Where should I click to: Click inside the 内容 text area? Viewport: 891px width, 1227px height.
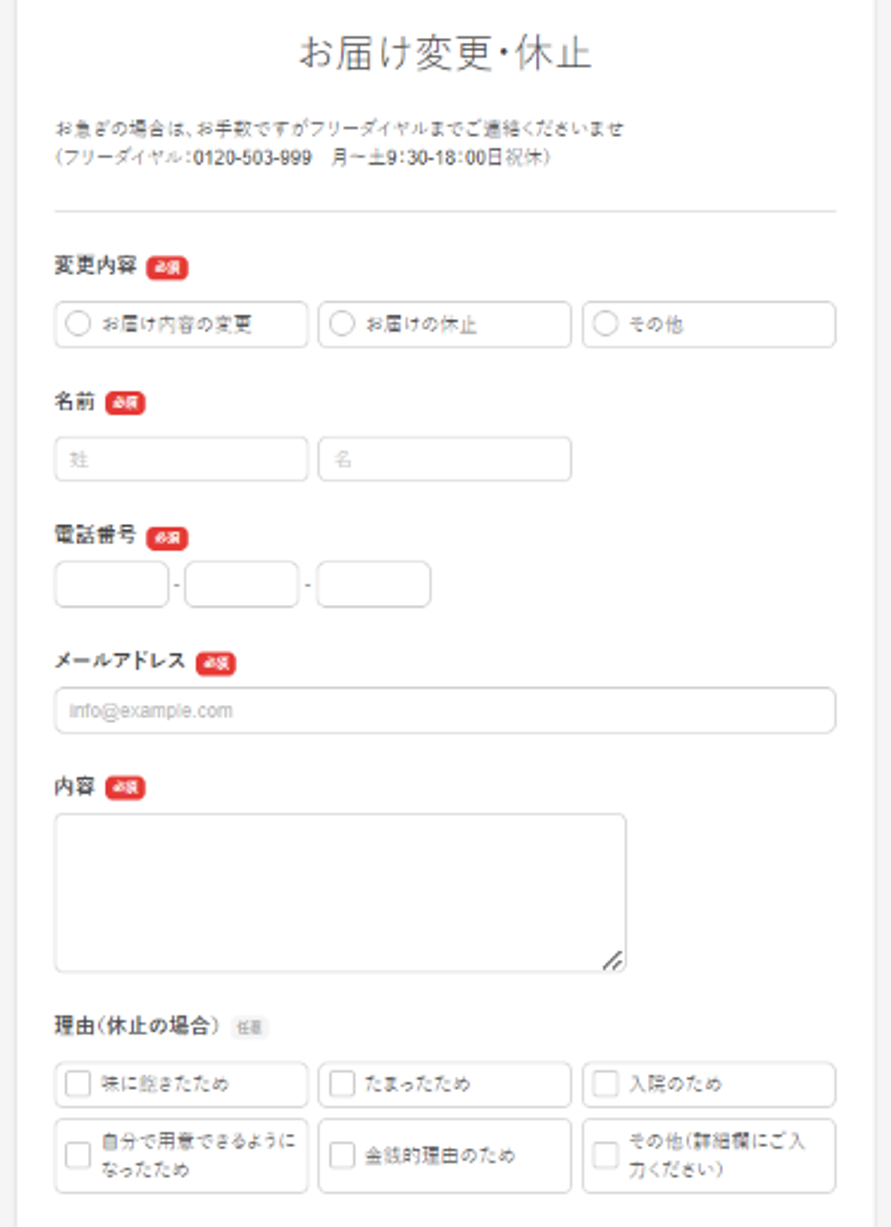pos(340,892)
